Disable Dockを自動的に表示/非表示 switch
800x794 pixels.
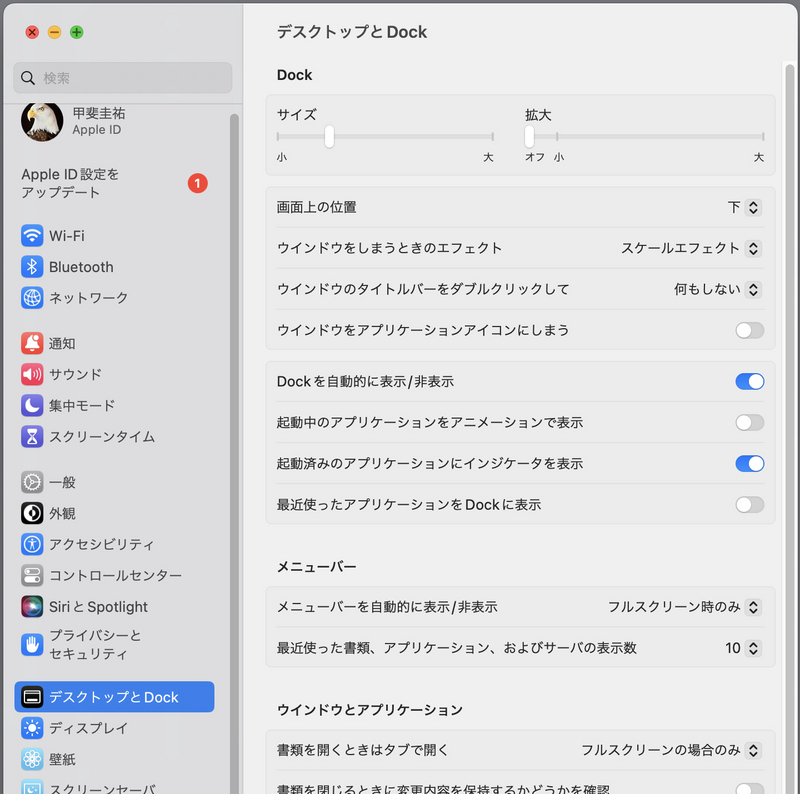[749, 382]
